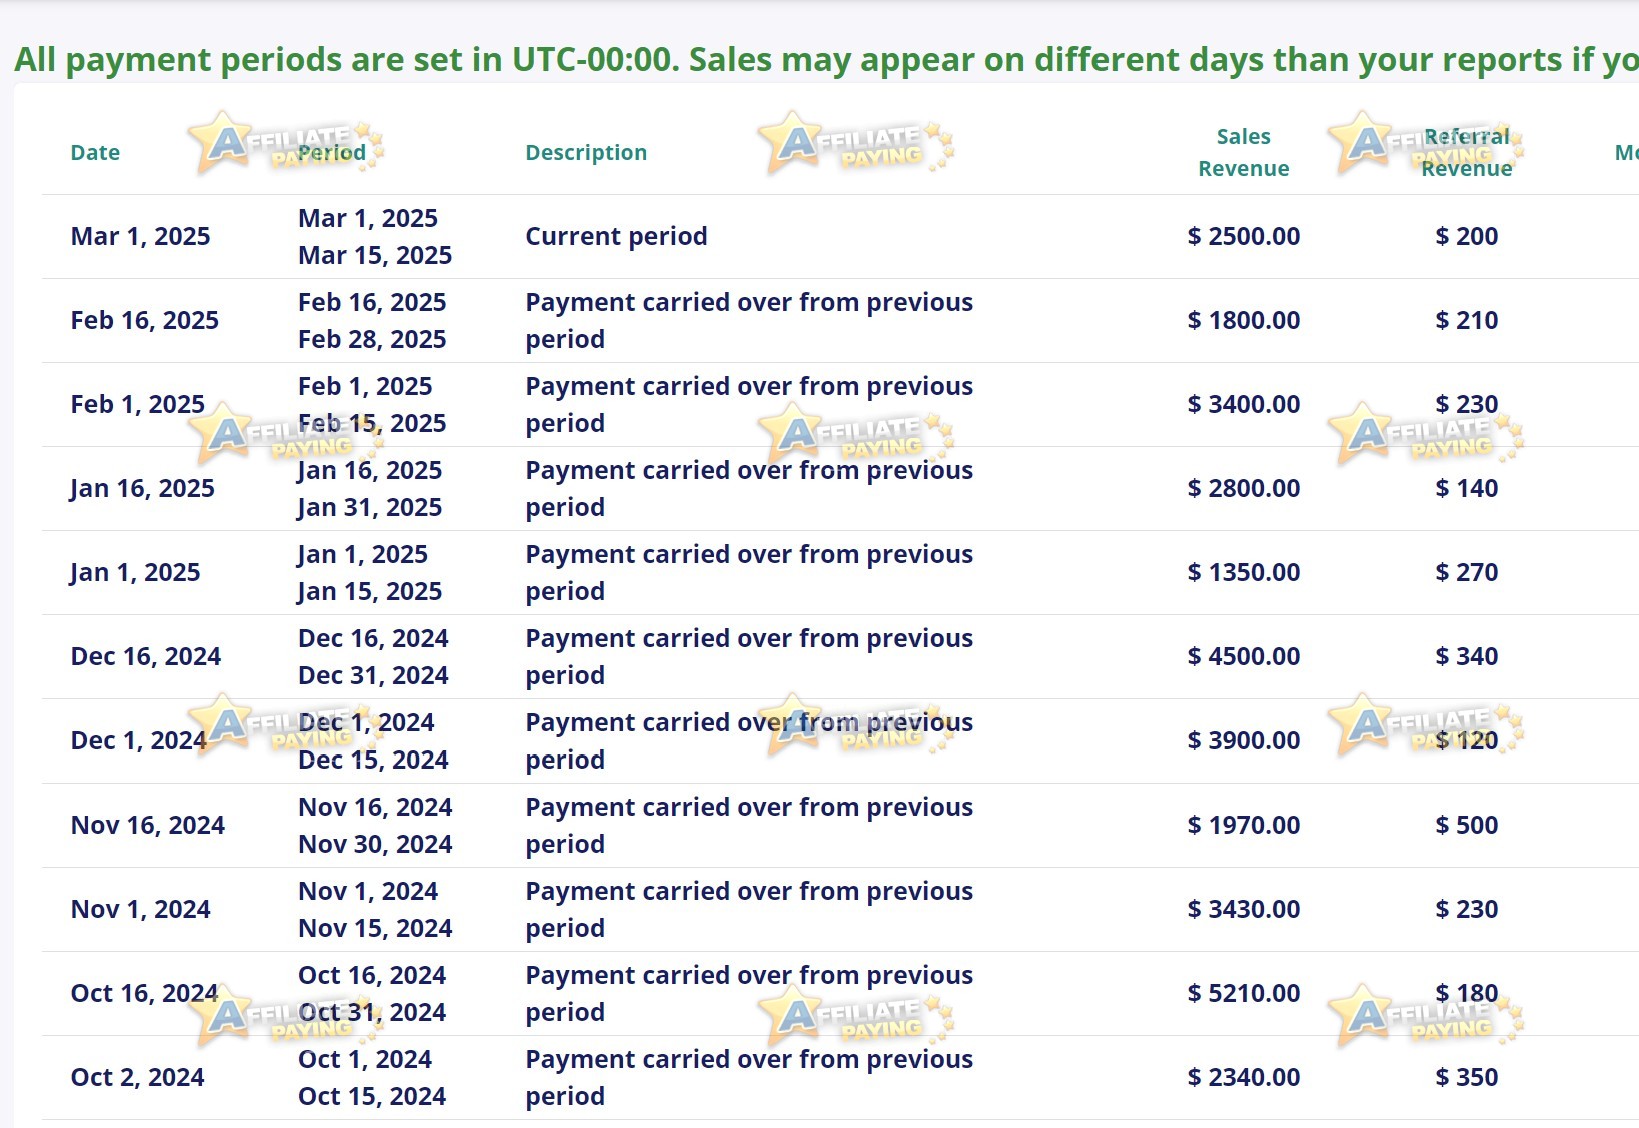
Task: Click the Period column header
Action: (332, 153)
